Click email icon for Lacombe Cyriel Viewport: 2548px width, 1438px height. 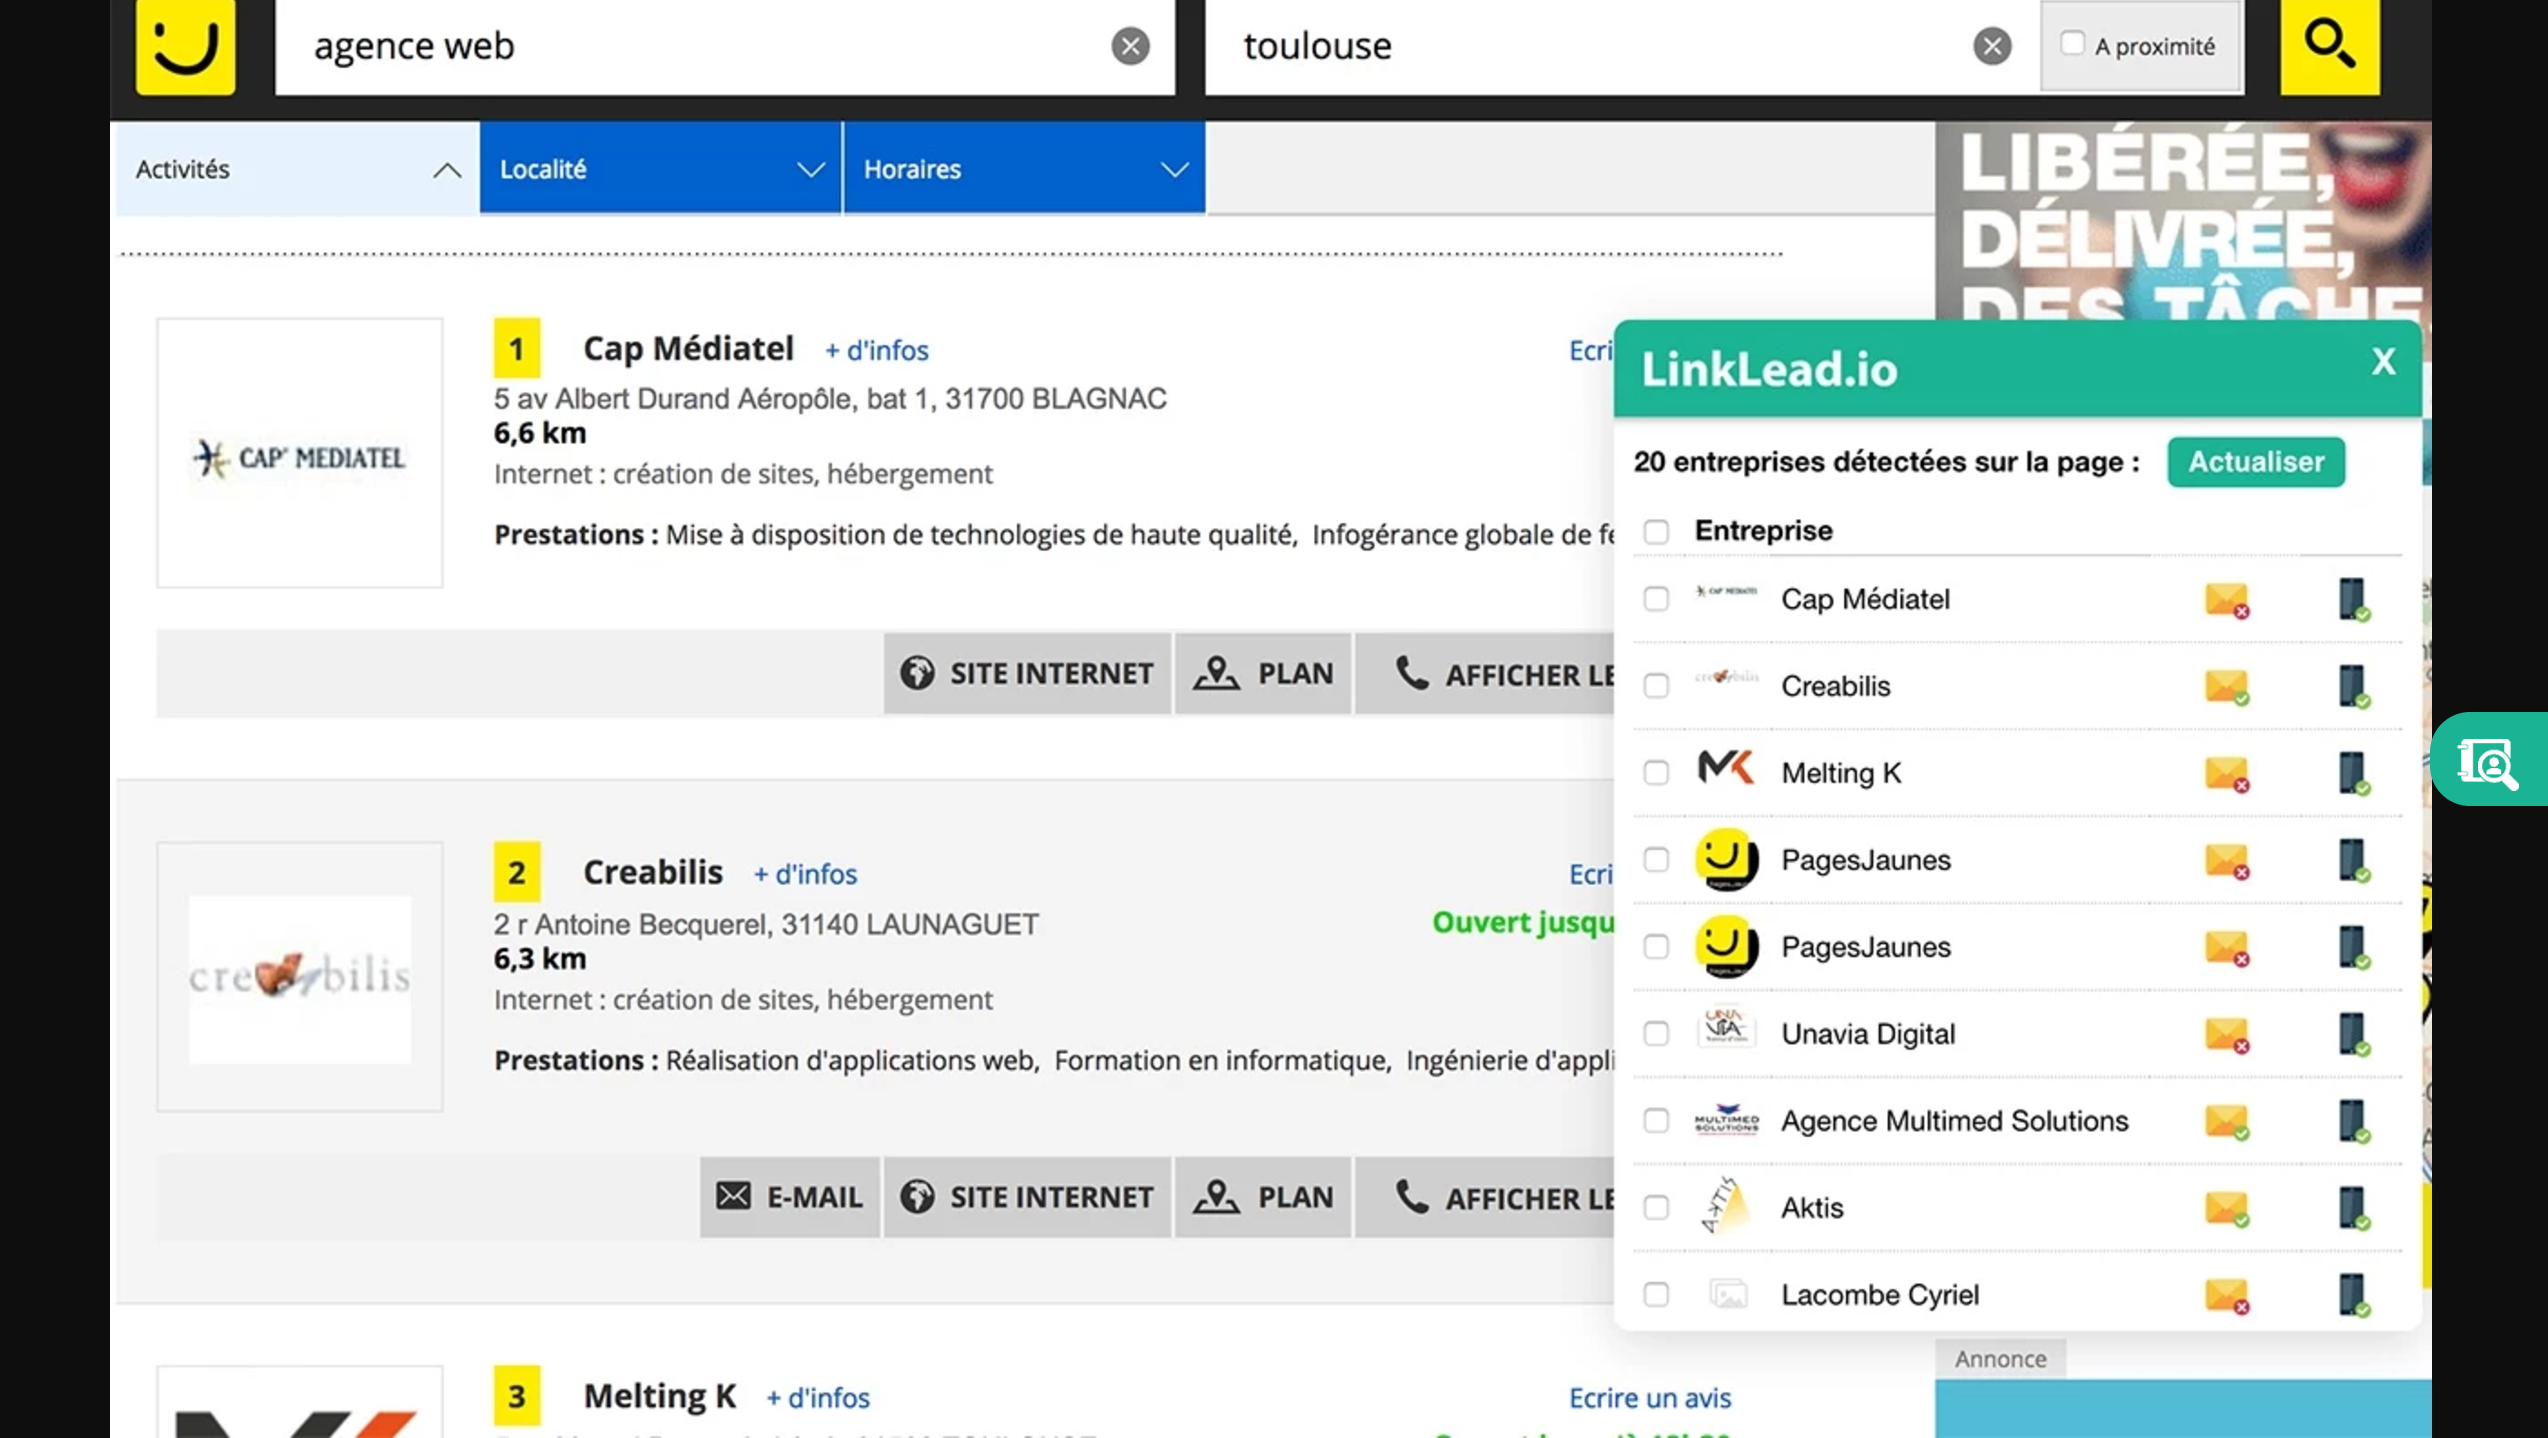click(2227, 1296)
